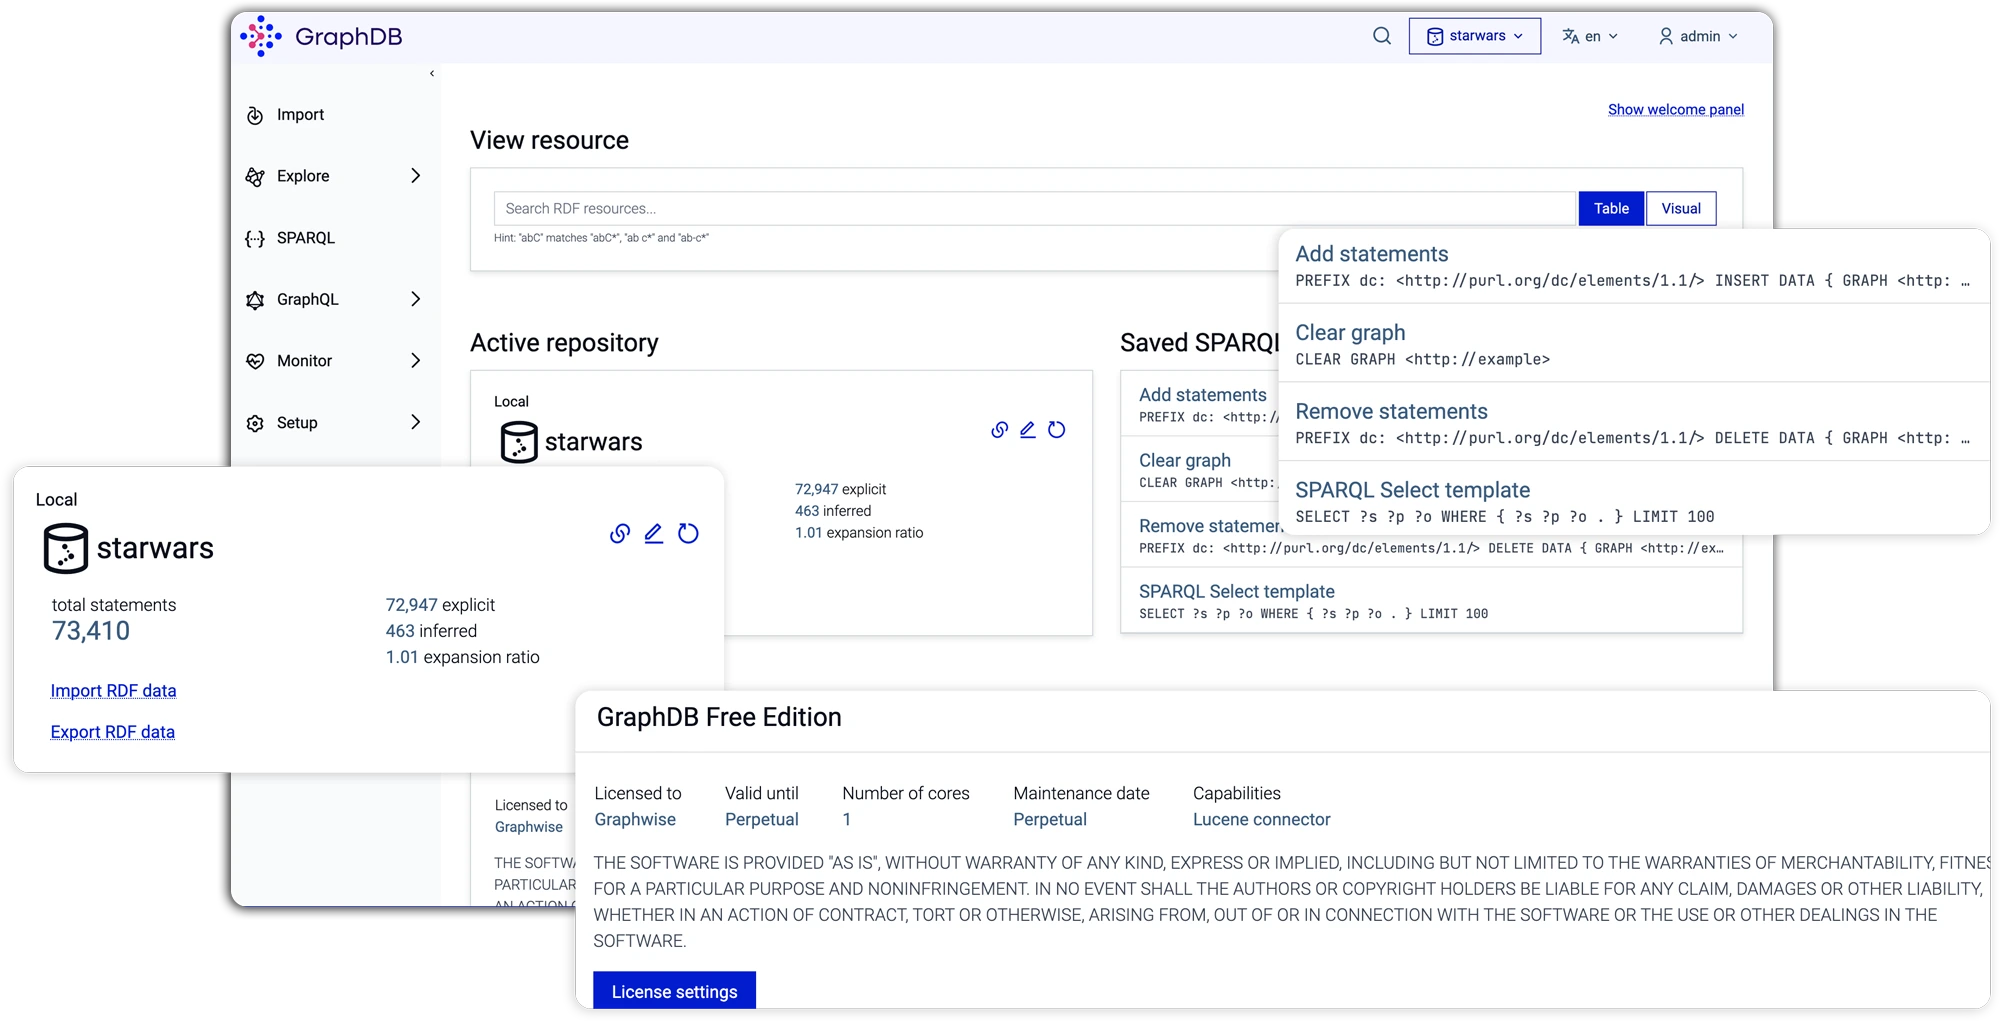Expand the GraphQL submenu chevron

point(416,299)
